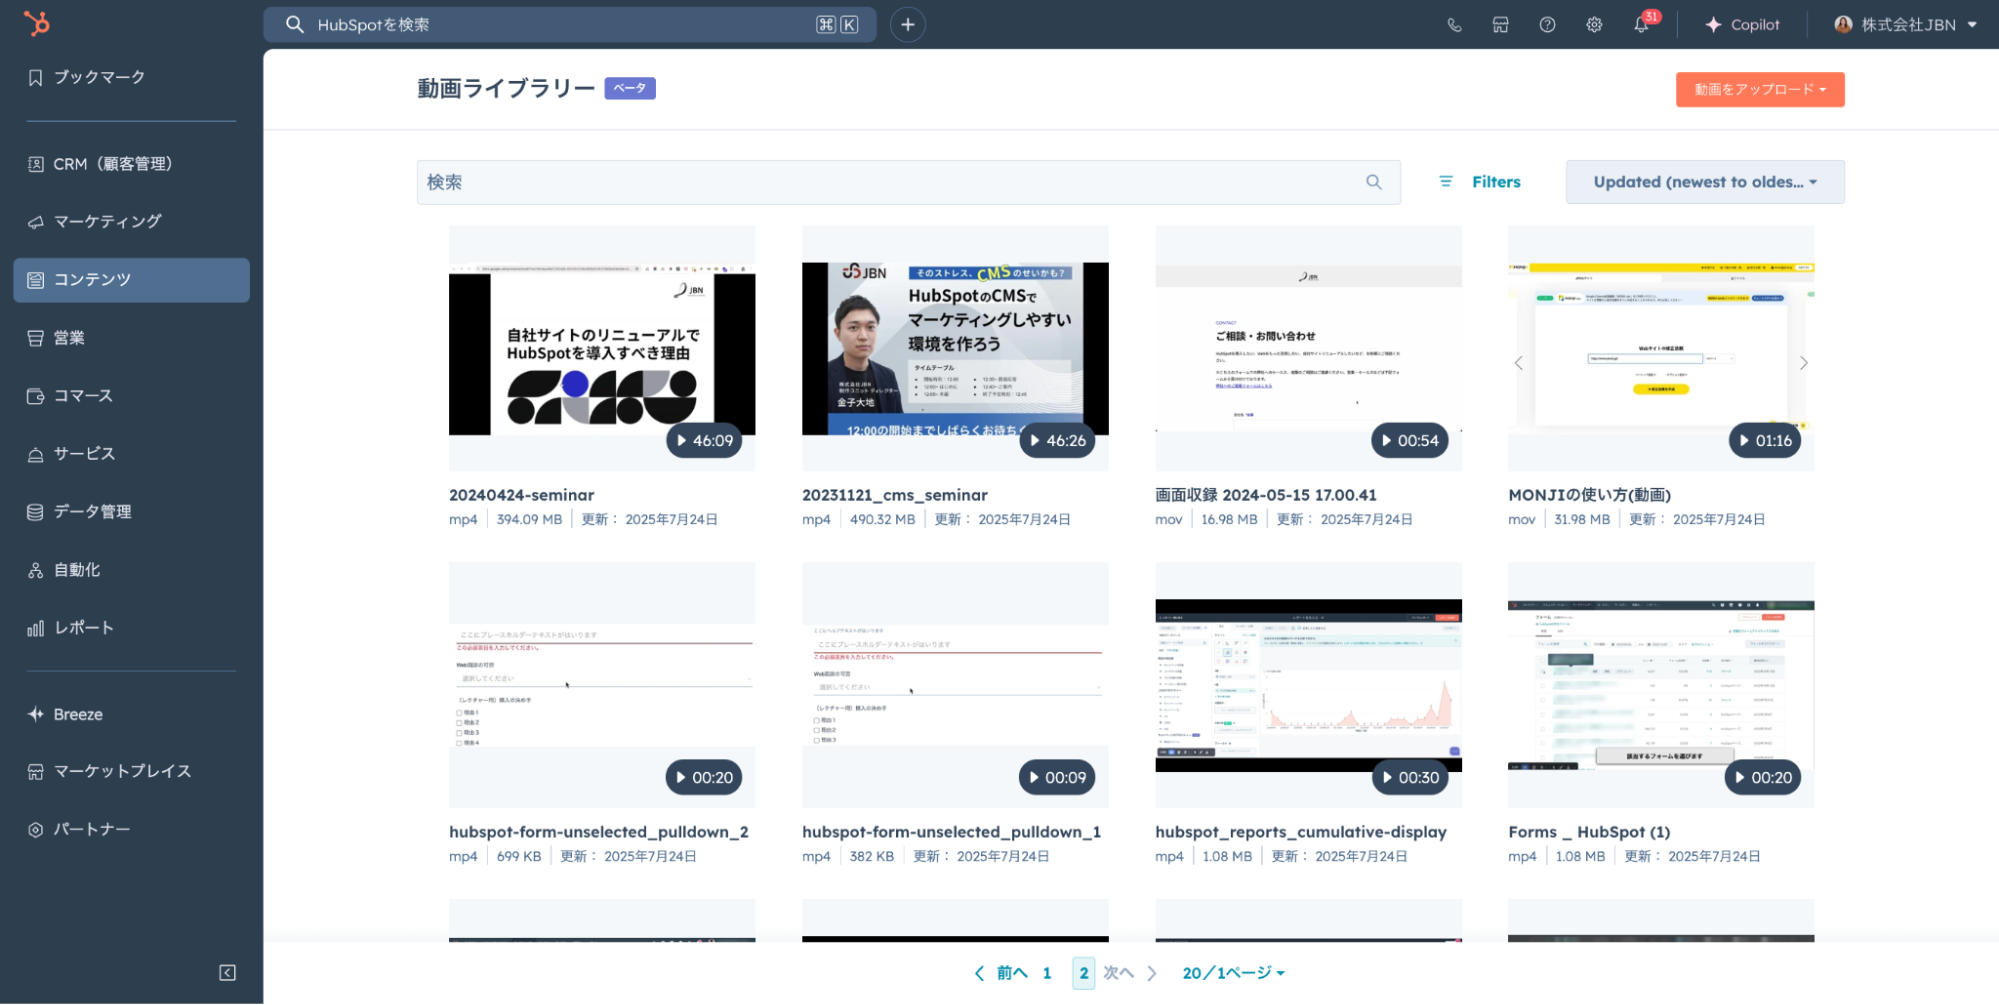The image size is (1999, 1005).
Task: Click the 46:26 play duration badge
Action: pos(1057,441)
